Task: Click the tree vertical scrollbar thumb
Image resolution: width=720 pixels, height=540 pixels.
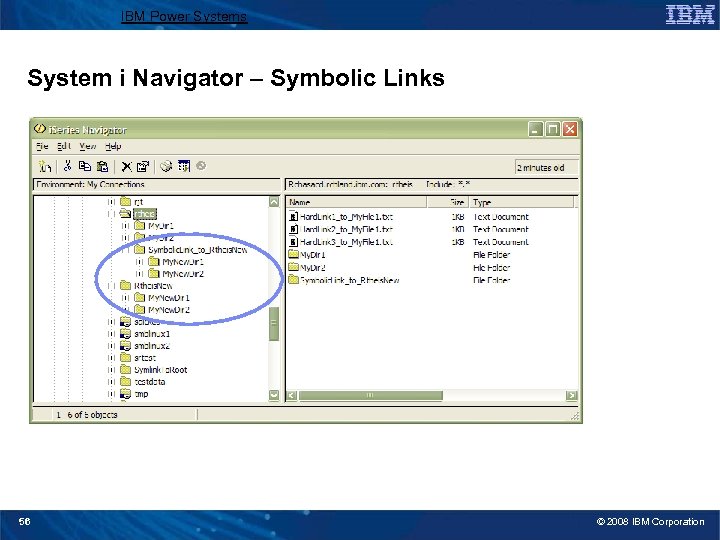Action: point(274,324)
